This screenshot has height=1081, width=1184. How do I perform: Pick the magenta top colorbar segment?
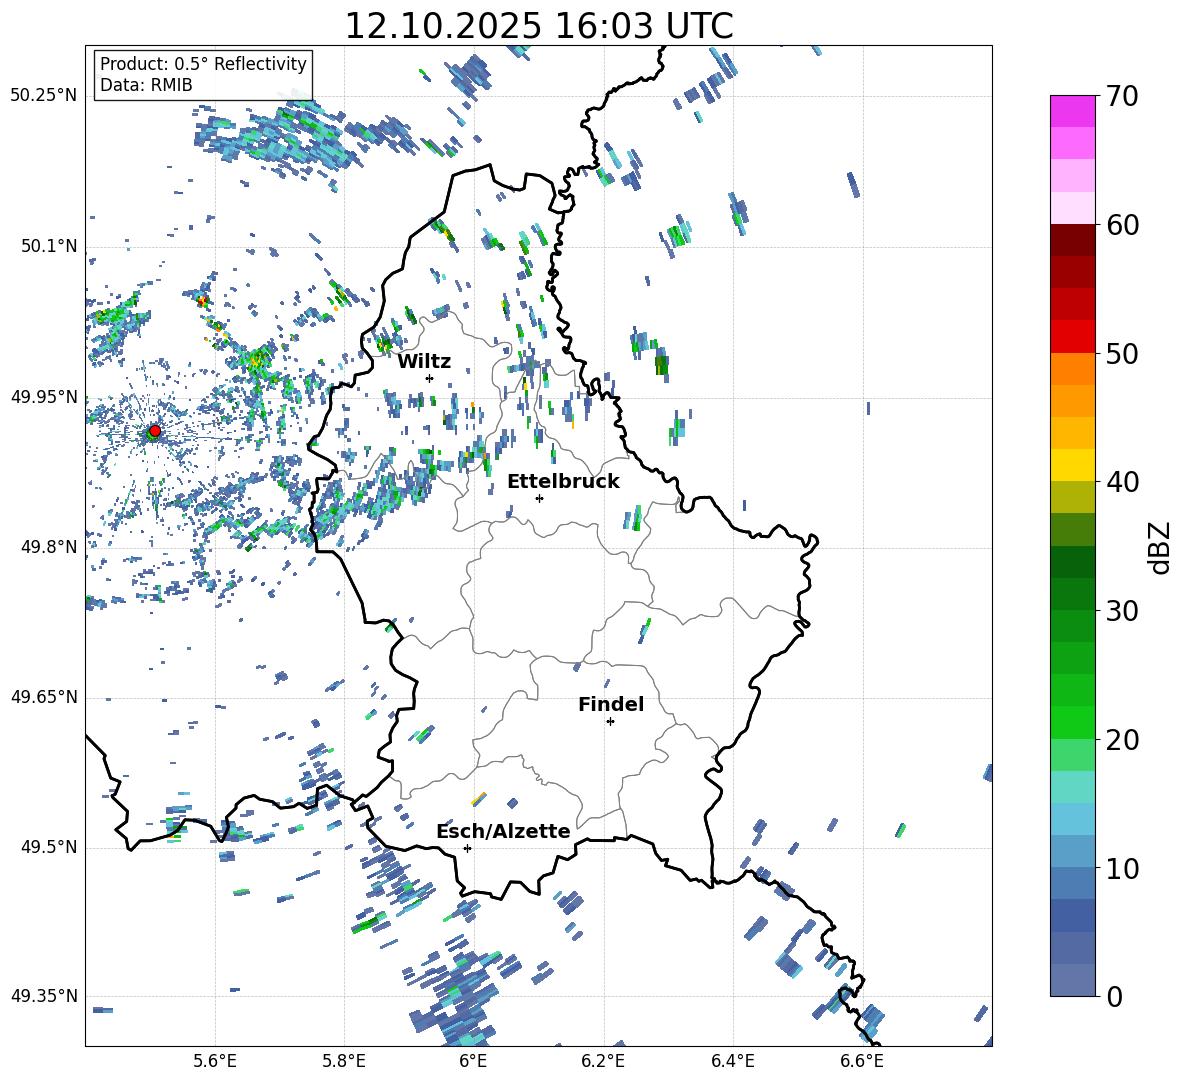[x=1072, y=111]
